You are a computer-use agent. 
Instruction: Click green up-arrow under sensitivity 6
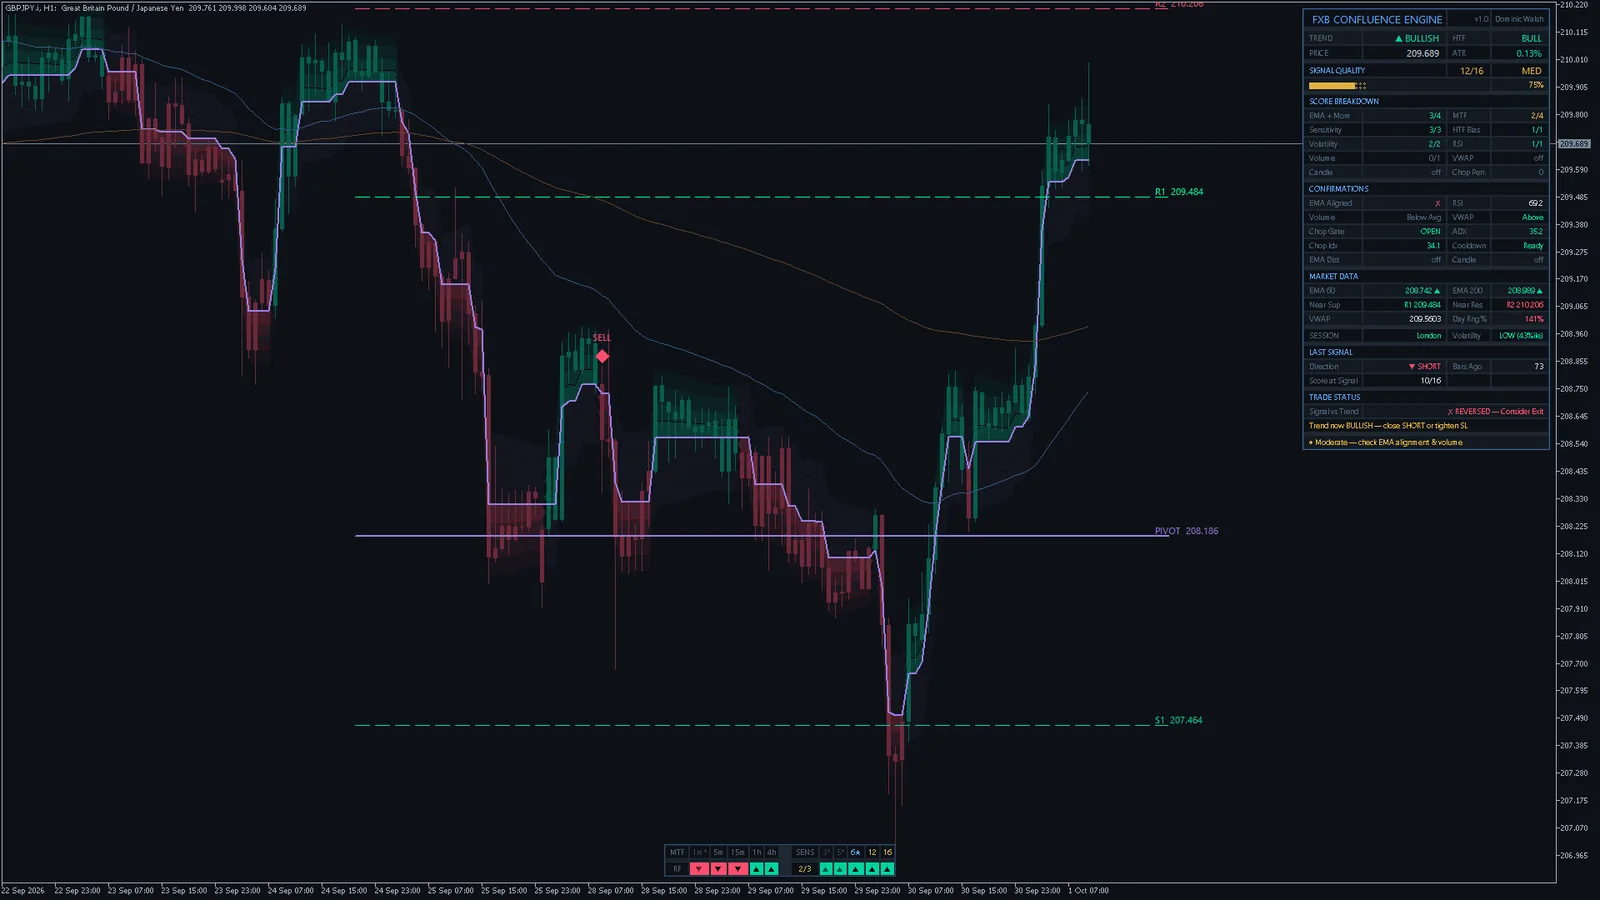coord(856,869)
